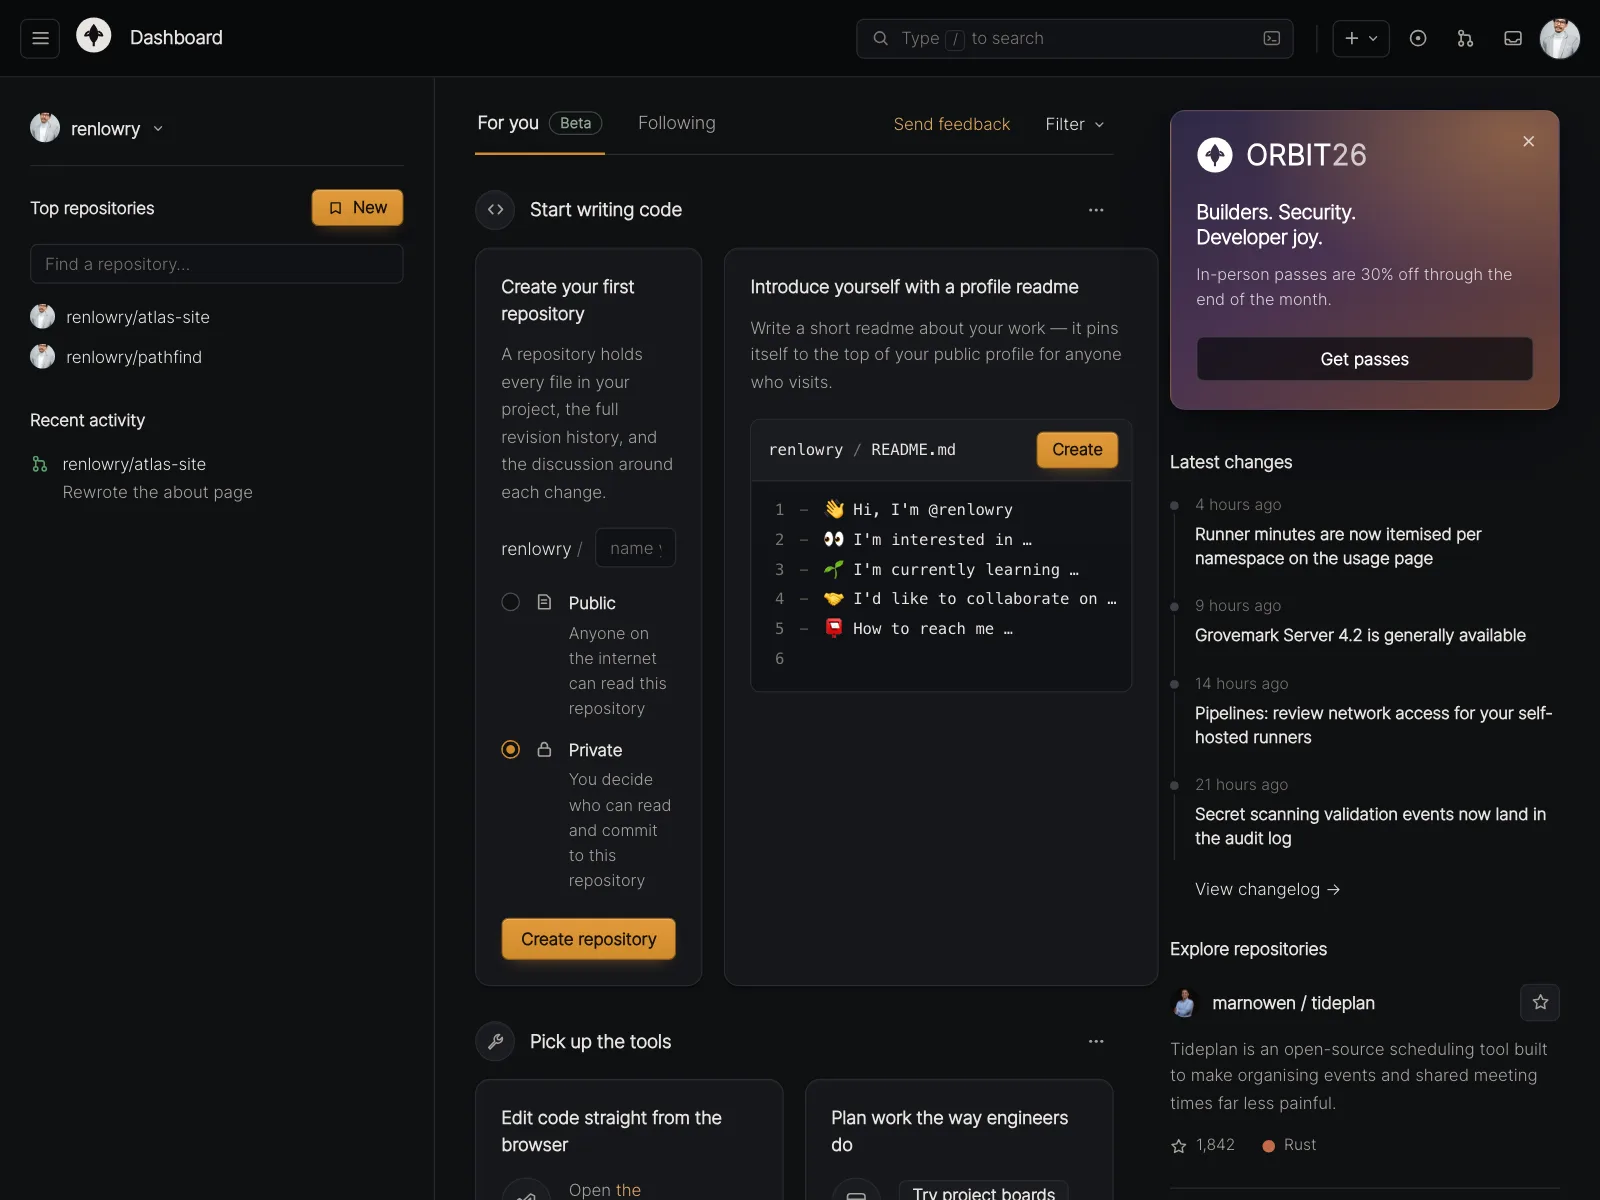Click the Try project boards button
This screenshot has width=1600, height=1200.
[984, 1192]
